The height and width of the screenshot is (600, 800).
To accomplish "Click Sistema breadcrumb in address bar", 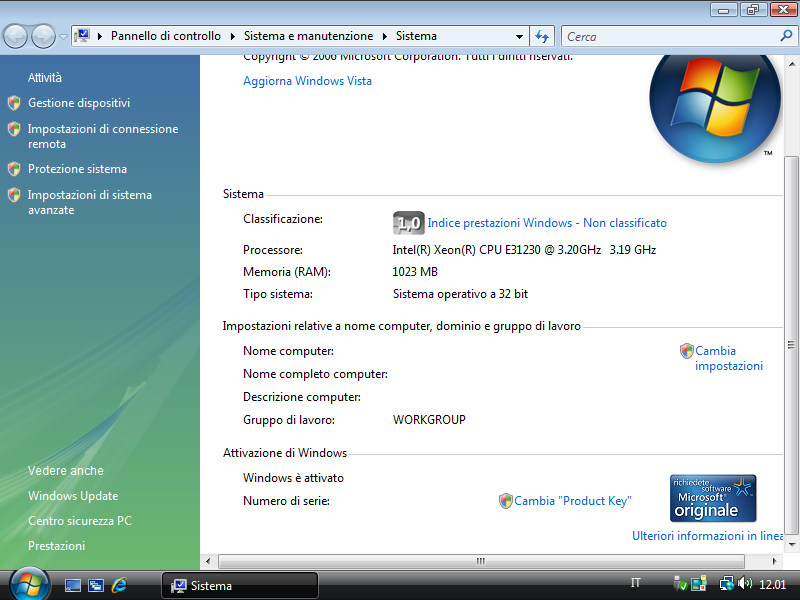I will pos(416,36).
